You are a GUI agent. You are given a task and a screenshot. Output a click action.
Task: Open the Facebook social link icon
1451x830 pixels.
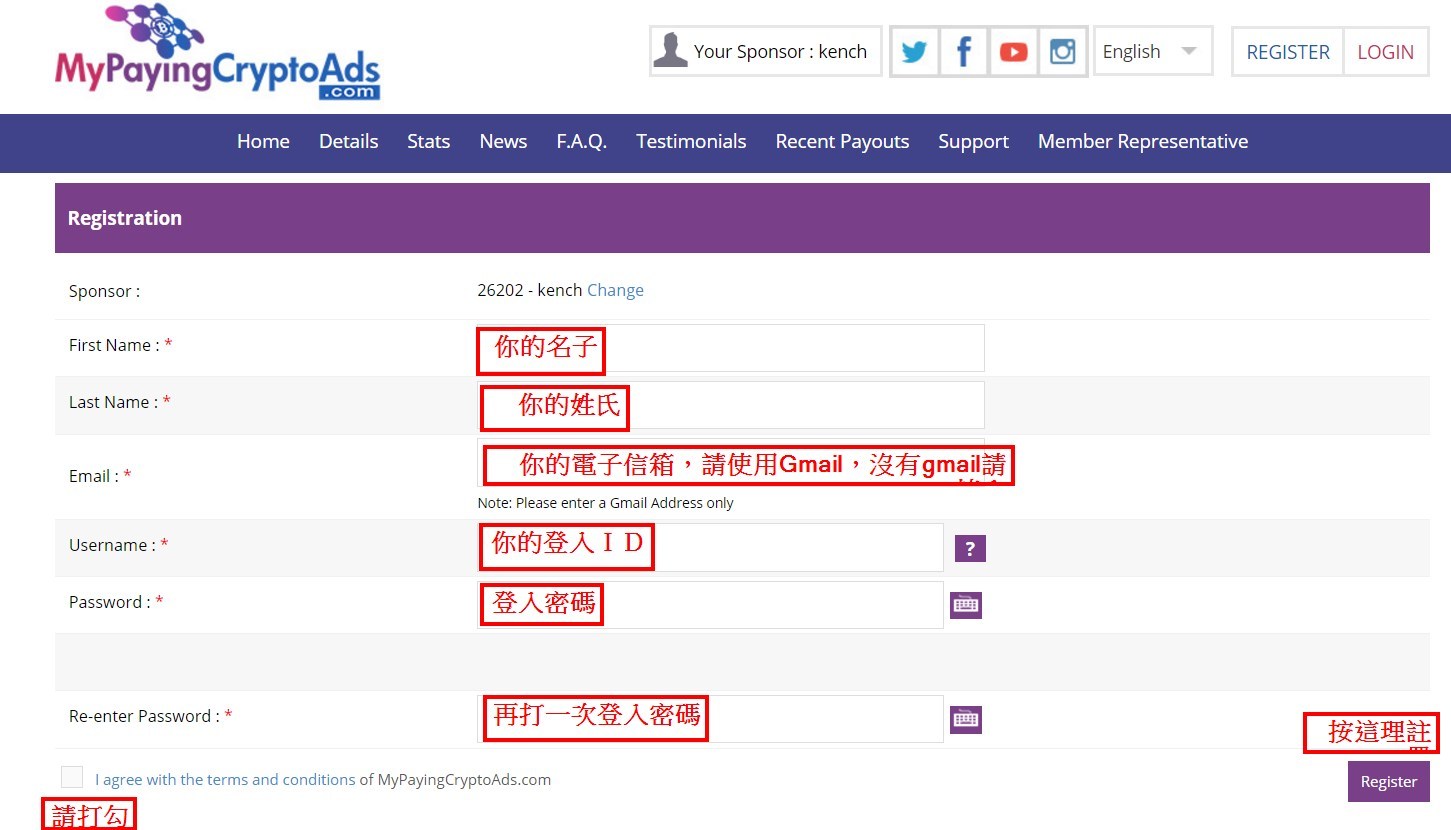coord(964,52)
